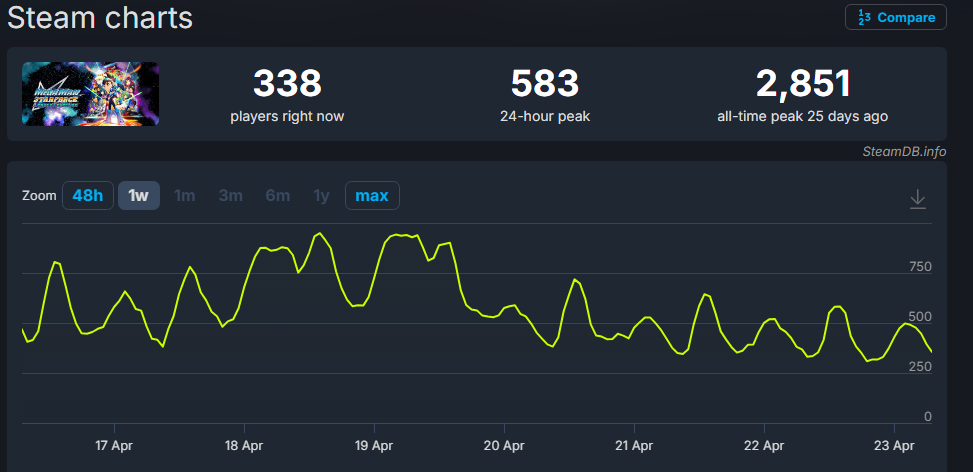The image size is (973, 472).
Task: Select the max zoom range
Action: pos(372,196)
